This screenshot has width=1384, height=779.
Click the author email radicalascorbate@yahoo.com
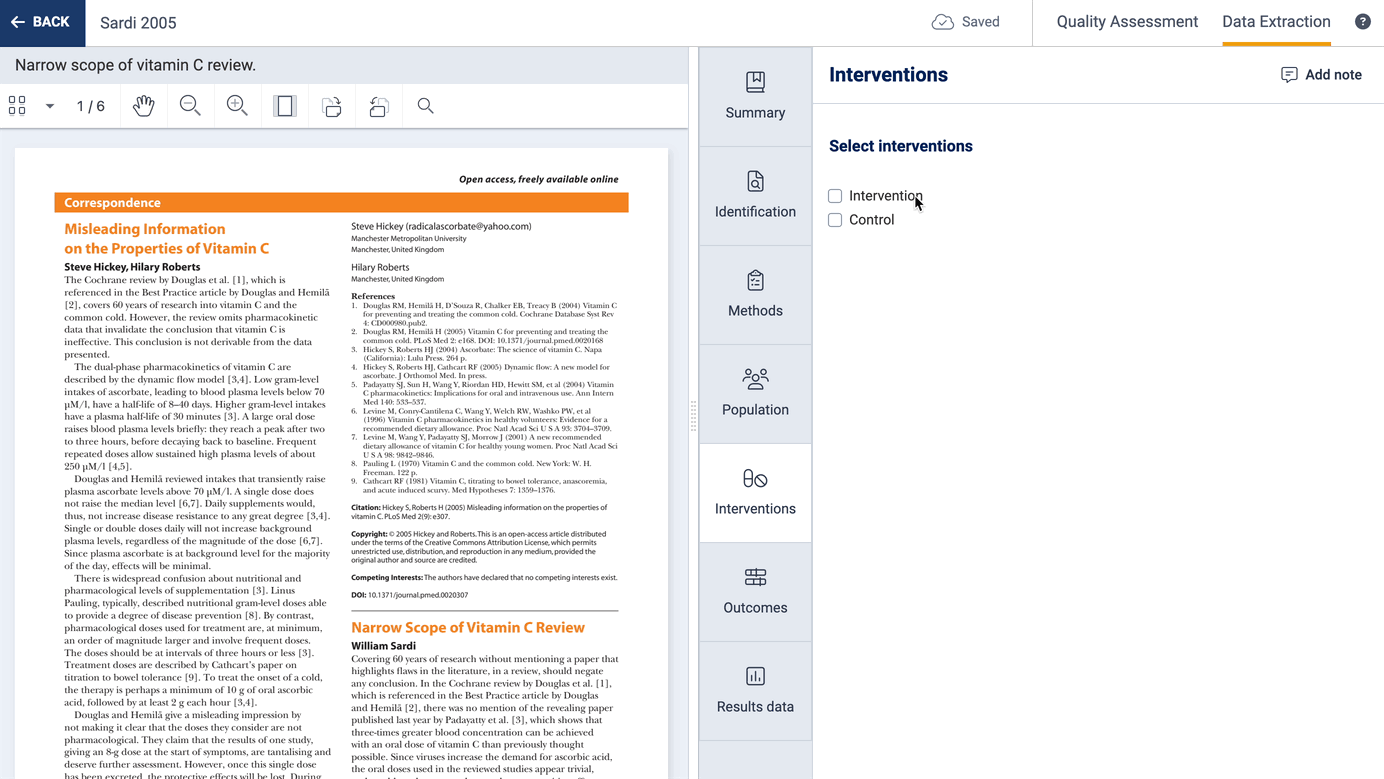469,226
